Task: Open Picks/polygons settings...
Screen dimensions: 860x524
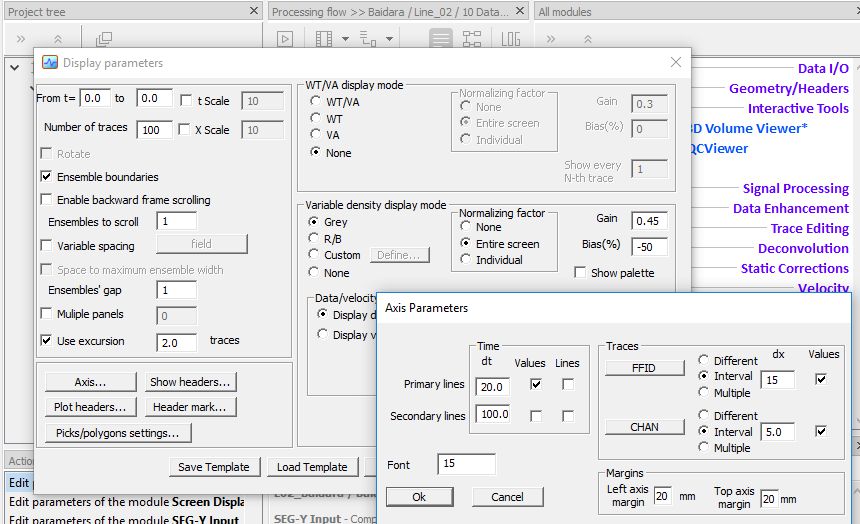Action: click(x=118, y=433)
